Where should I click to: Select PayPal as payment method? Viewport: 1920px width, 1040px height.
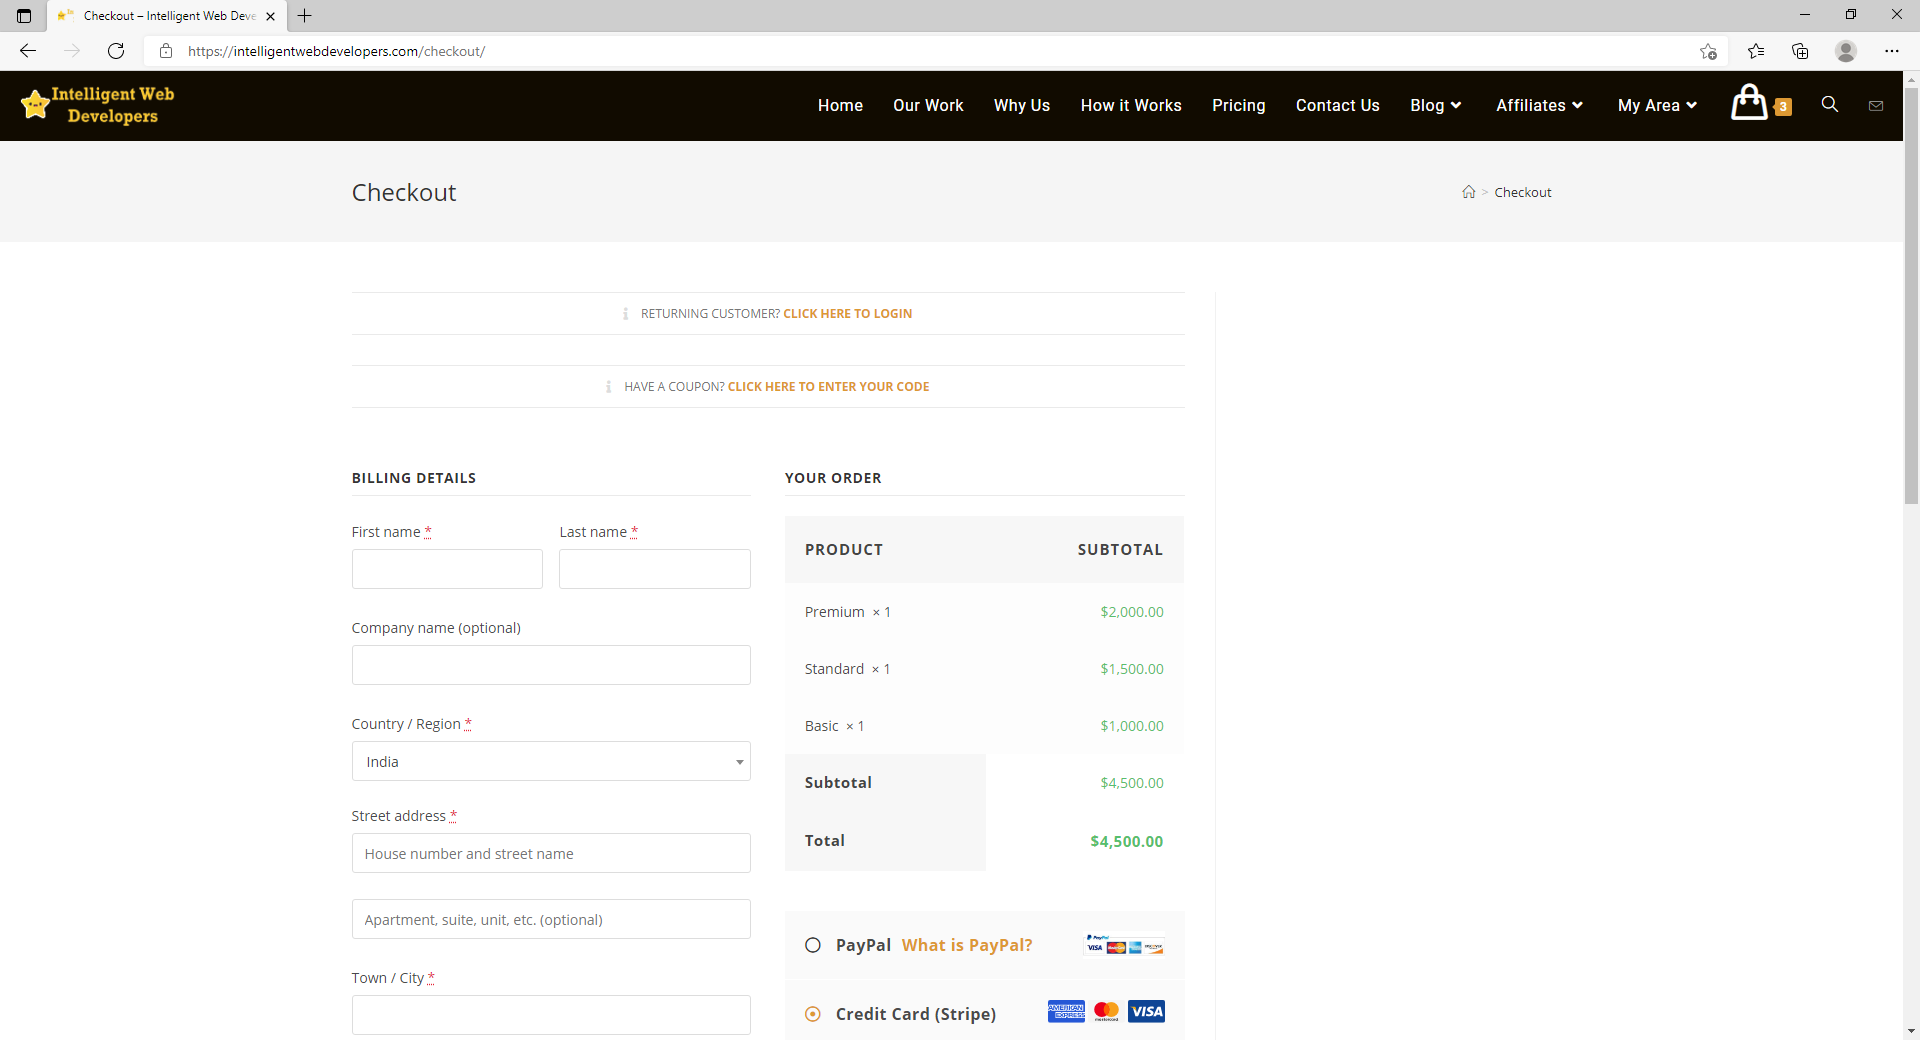[x=812, y=944]
